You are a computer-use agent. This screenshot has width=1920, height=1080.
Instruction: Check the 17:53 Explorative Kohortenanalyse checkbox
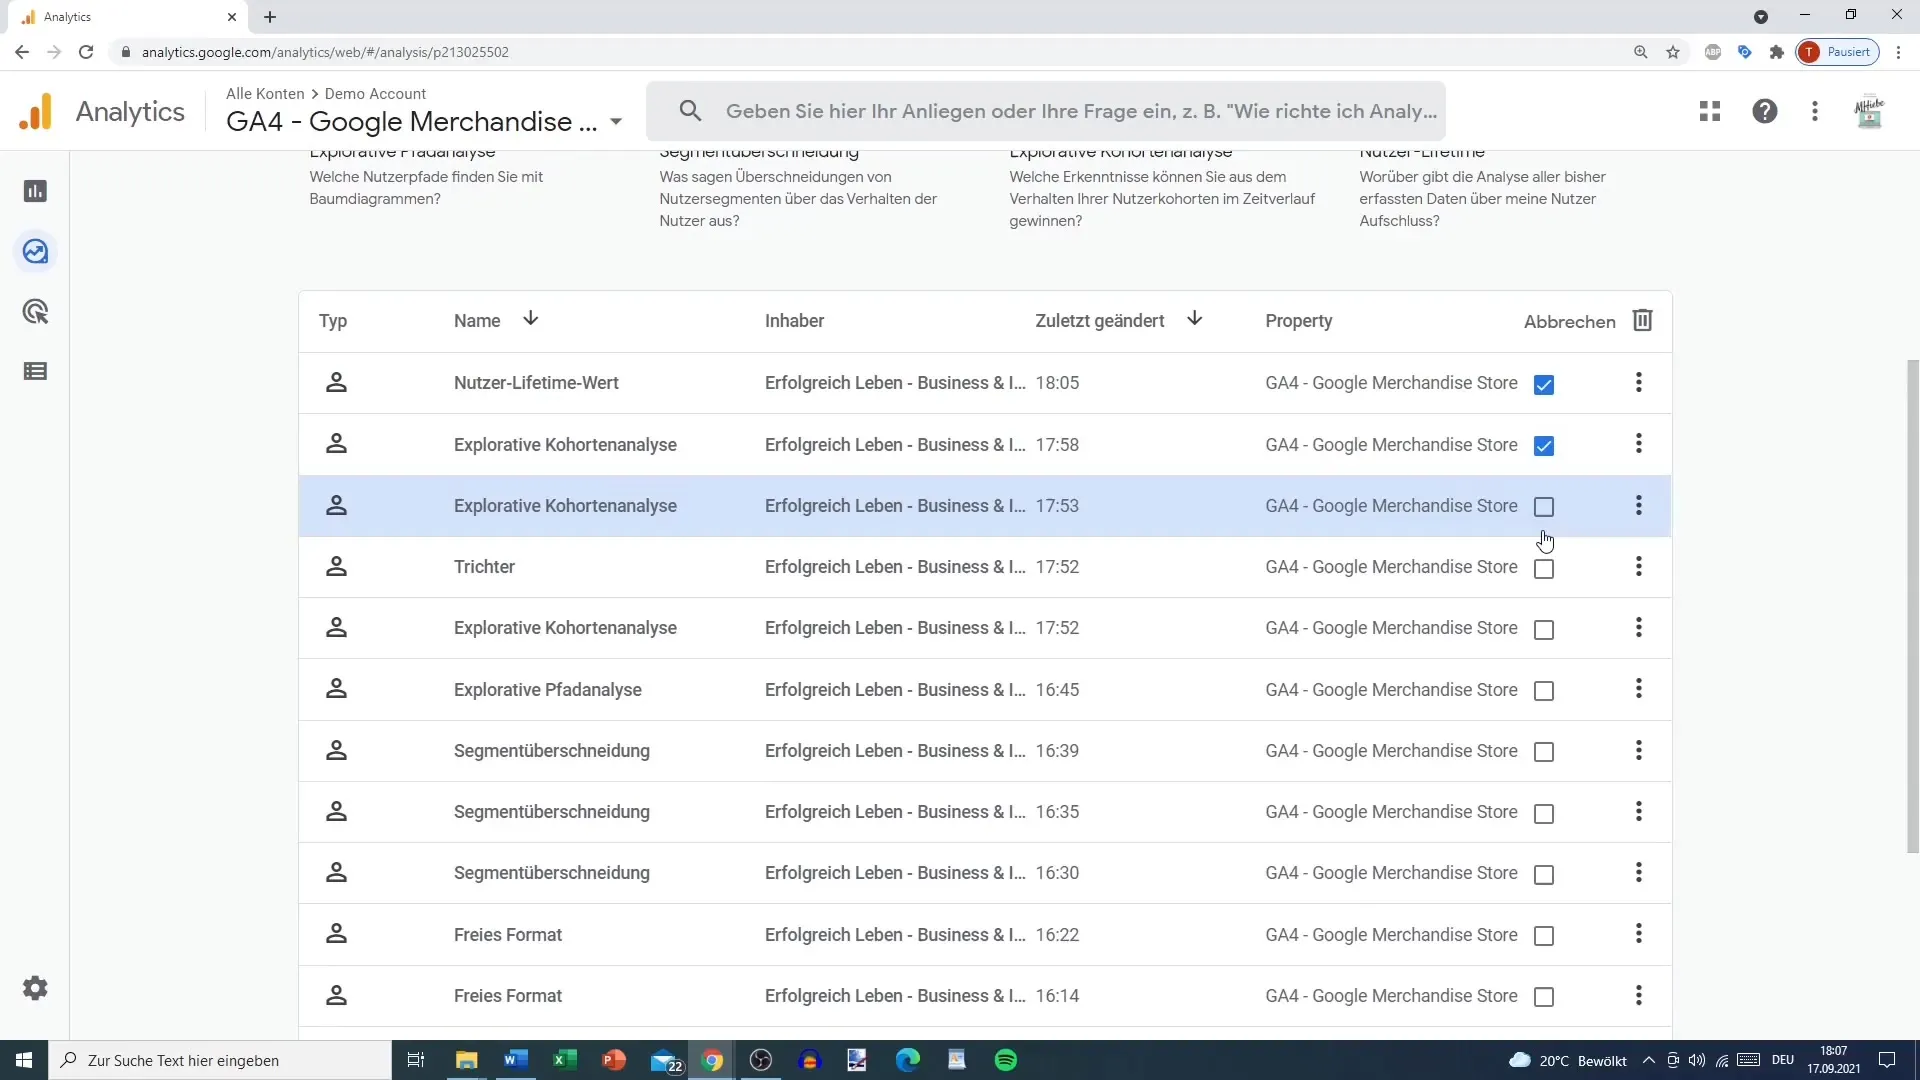1544,507
